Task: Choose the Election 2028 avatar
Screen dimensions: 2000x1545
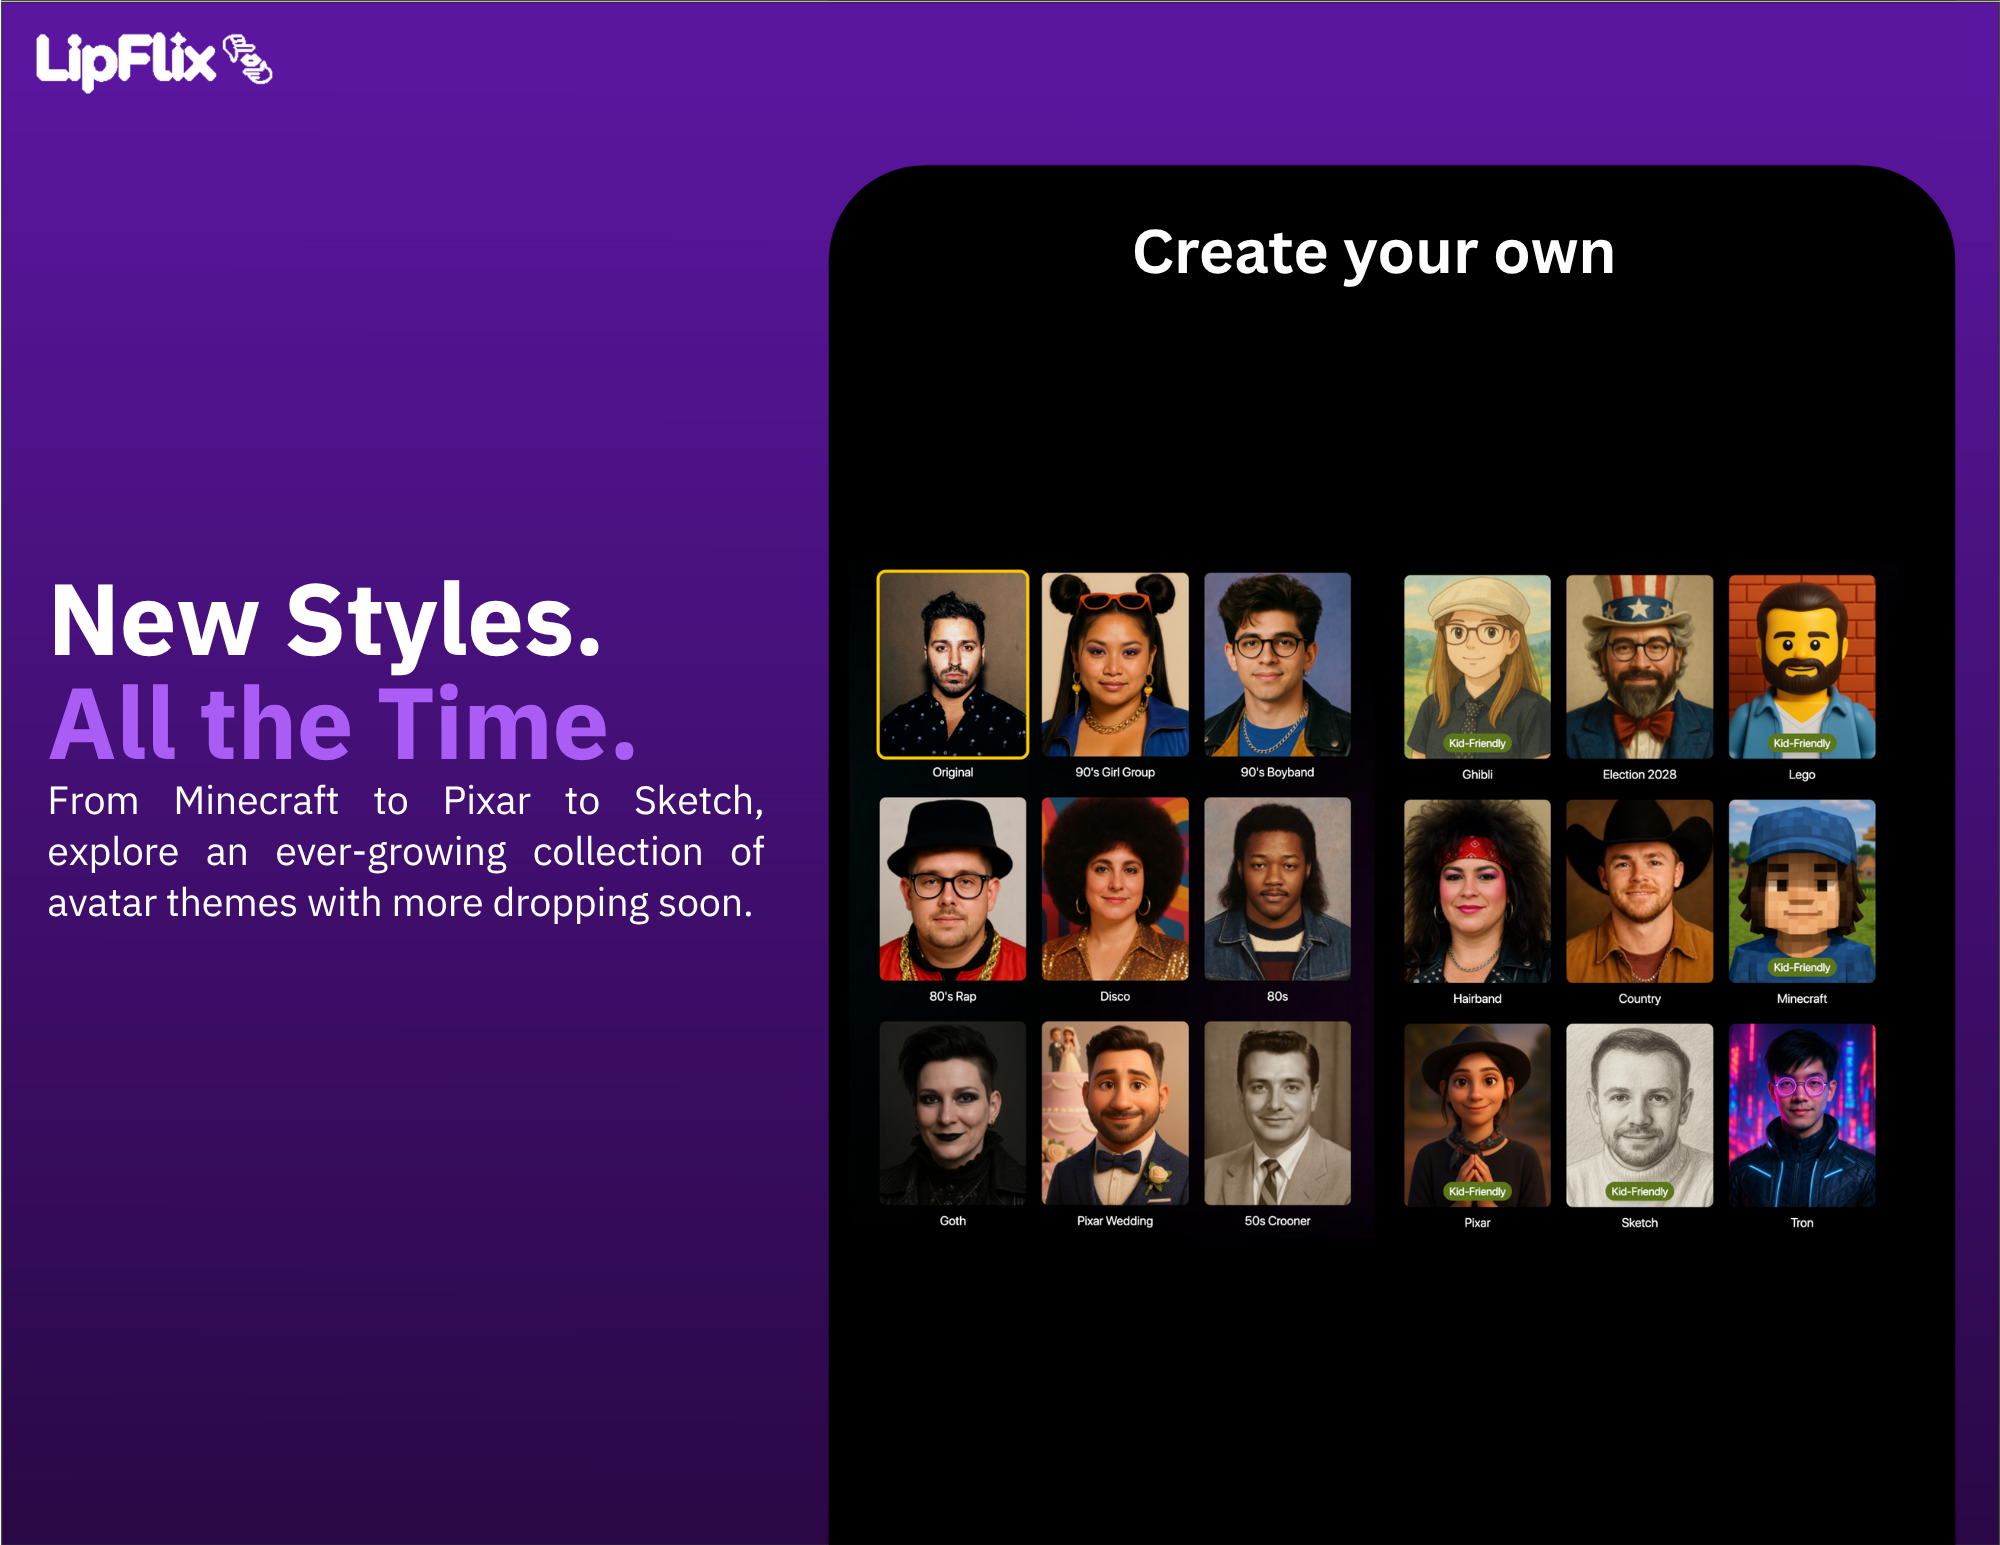Action: pos(1639,666)
